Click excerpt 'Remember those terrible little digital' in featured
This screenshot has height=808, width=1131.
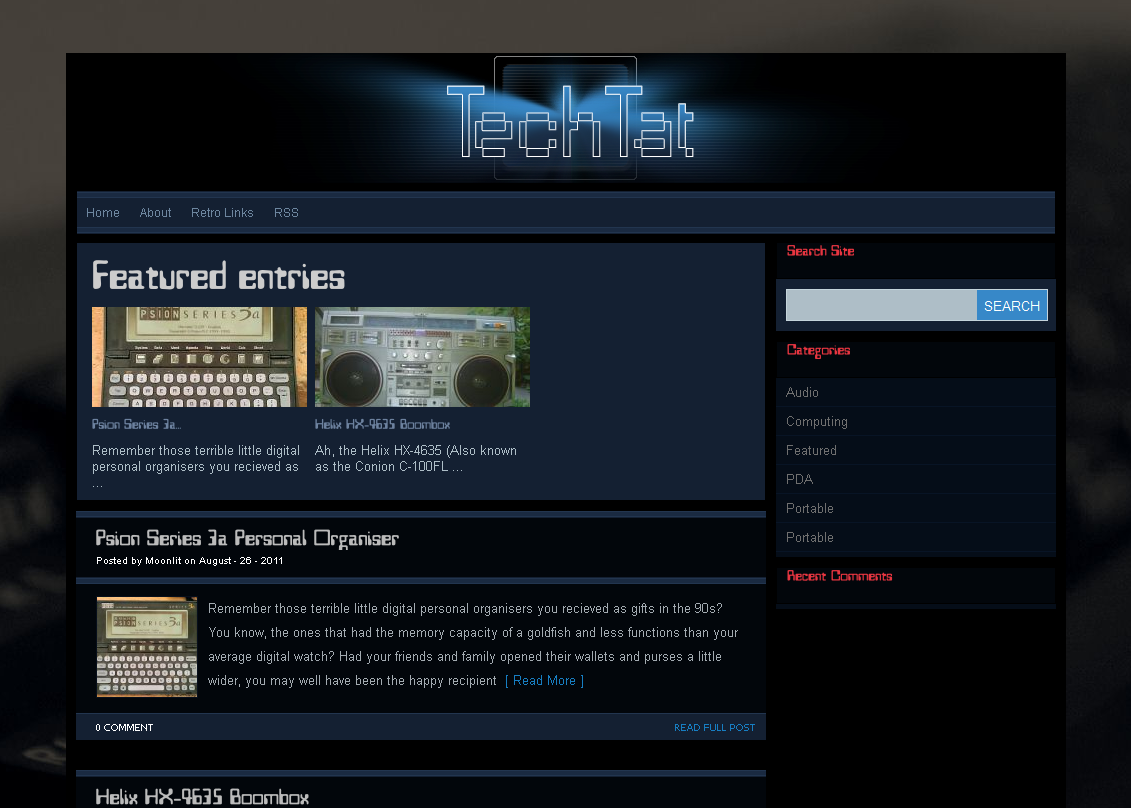click(x=195, y=450)
